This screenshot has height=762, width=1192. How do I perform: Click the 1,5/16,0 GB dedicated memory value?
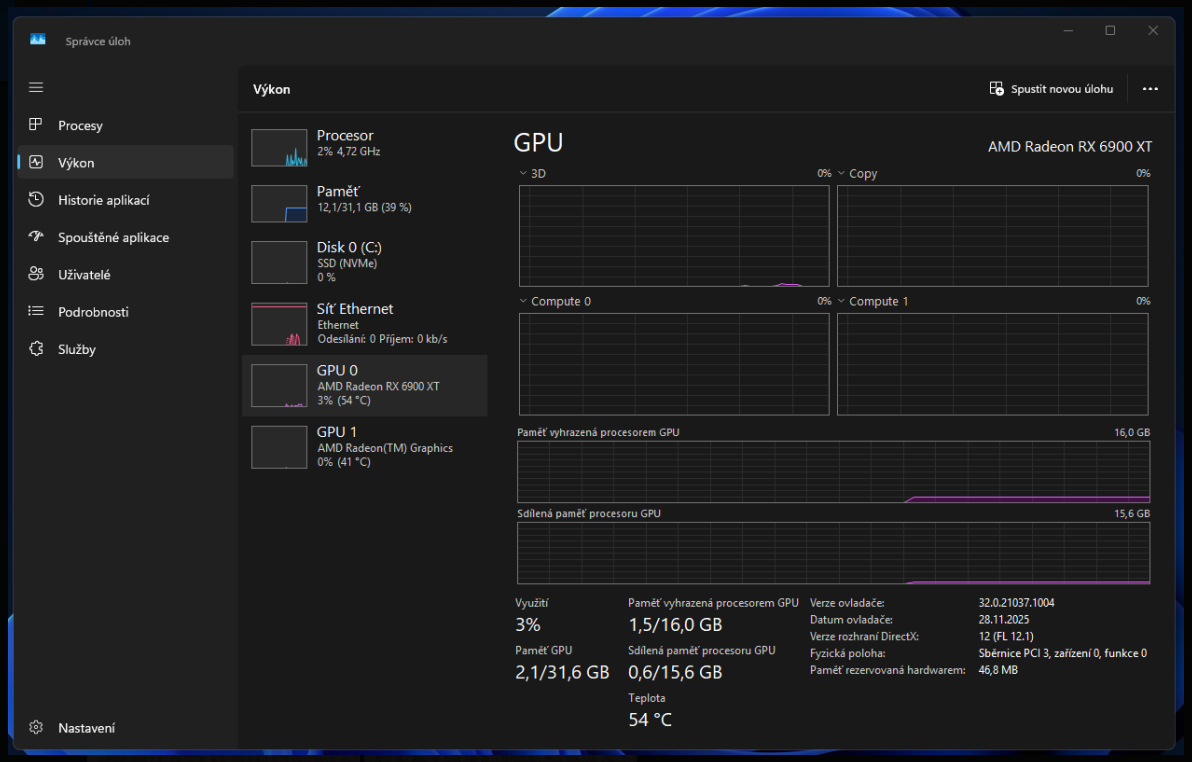675,625
